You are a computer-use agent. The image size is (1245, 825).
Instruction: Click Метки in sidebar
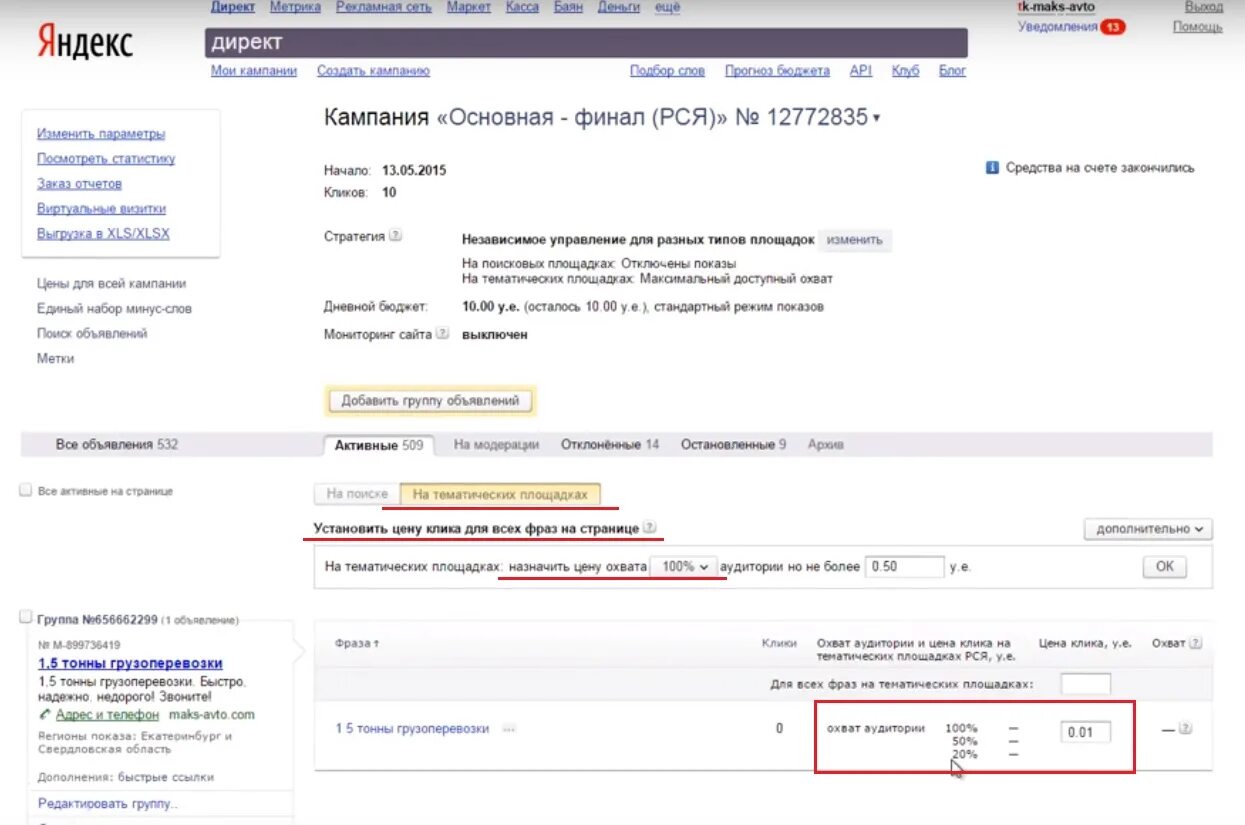coord(55,359)
